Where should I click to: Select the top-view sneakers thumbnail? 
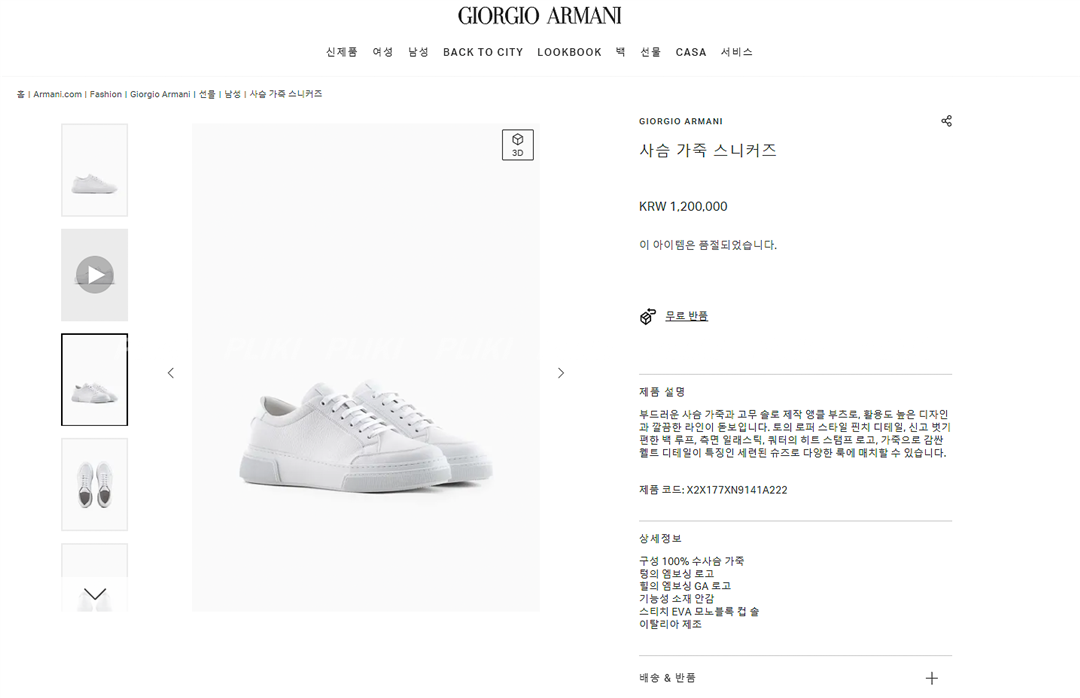[x=94, y=484]
